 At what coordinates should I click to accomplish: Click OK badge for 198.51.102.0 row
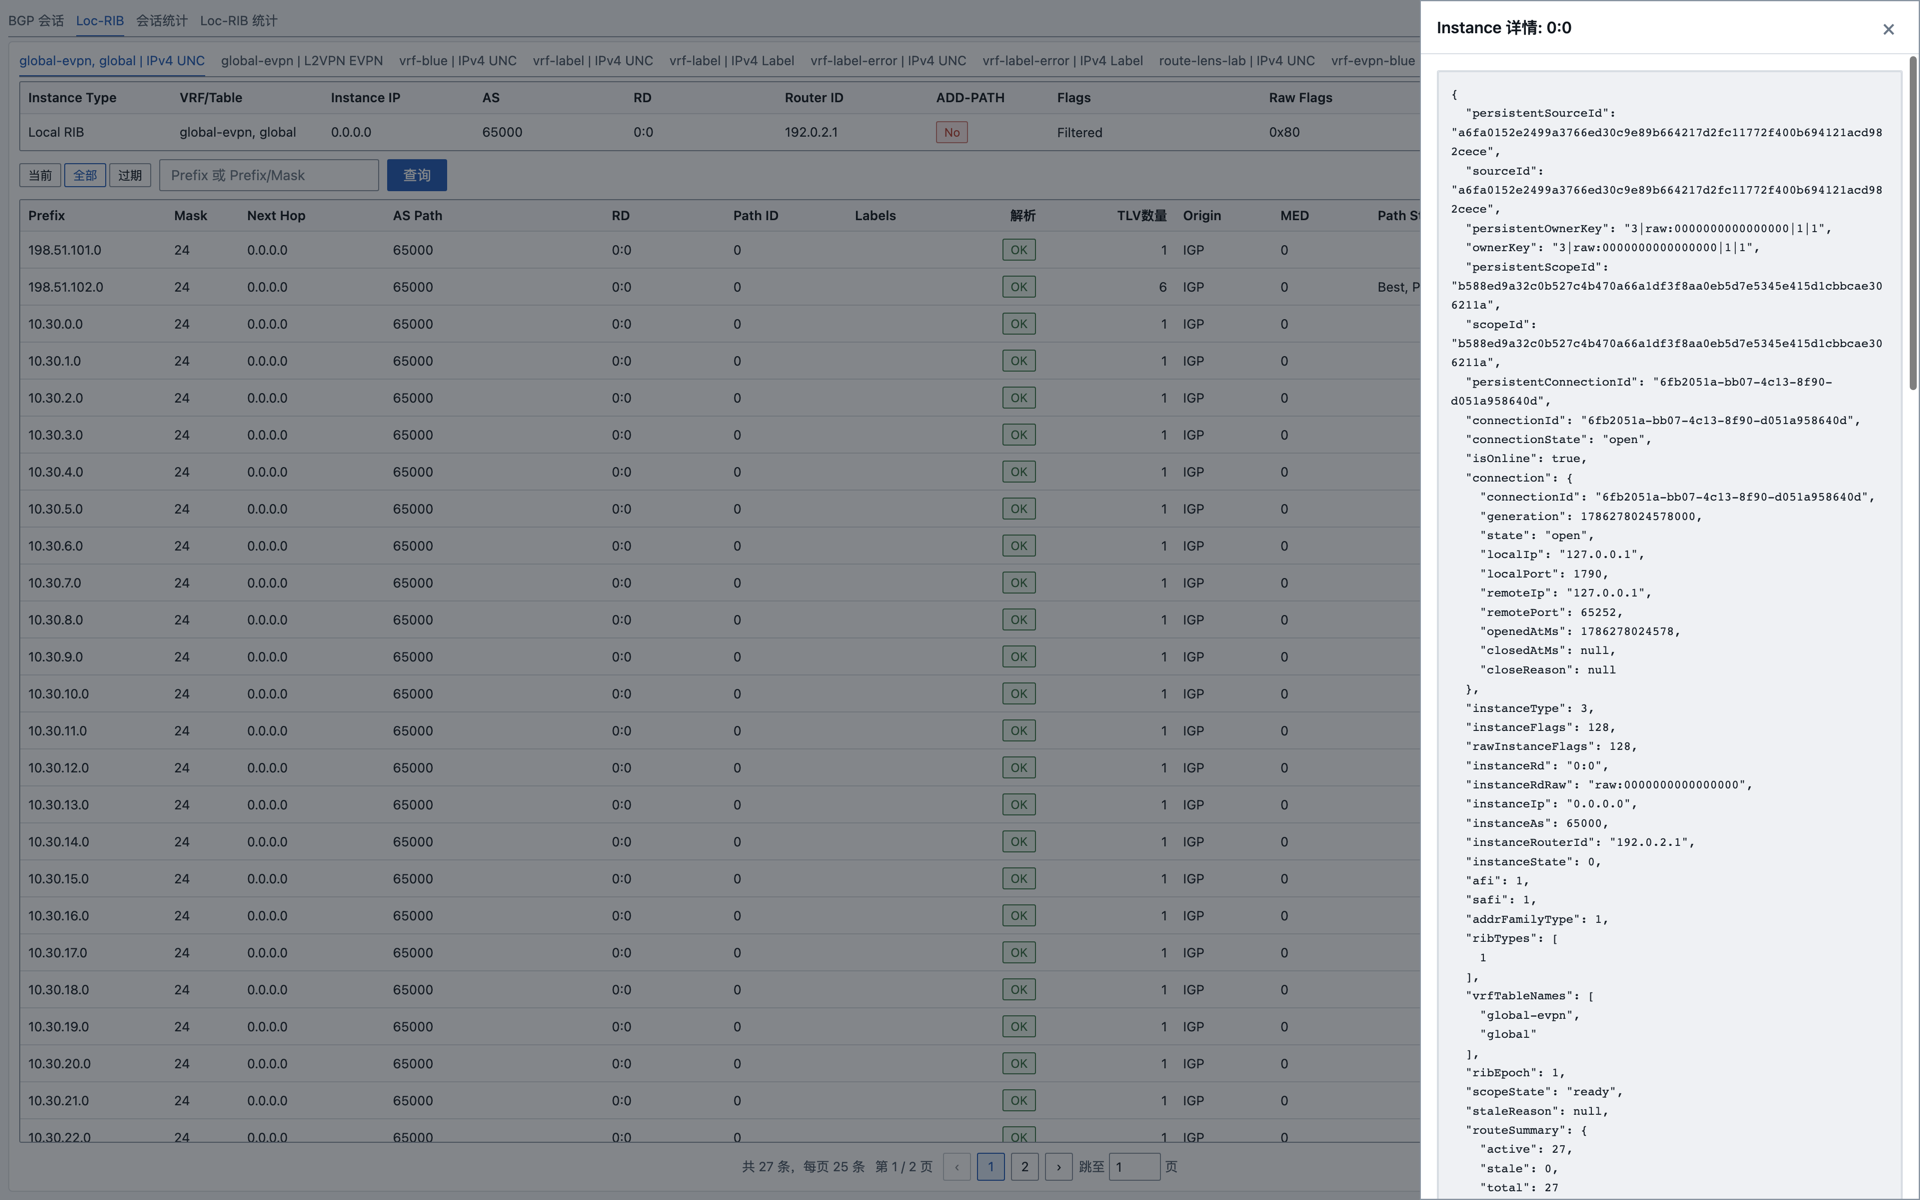[1019, 287]
